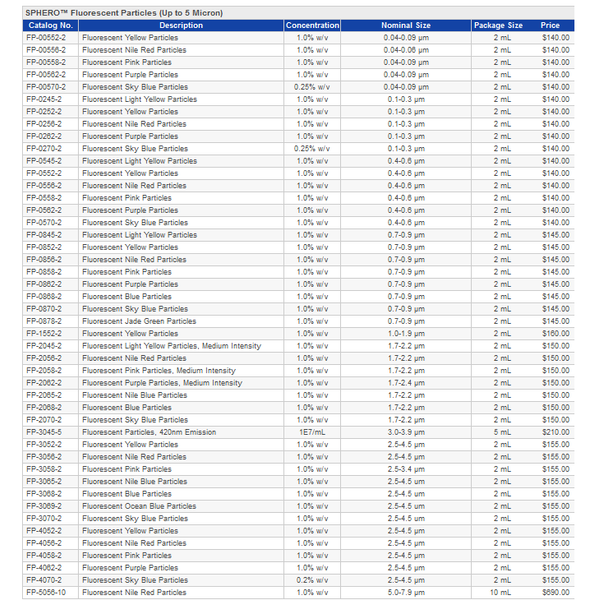The width and height of the screenshot is (600, 600).
Task: Click the 5.0-7.9 µm nominal size
Action: click(406, 592)
